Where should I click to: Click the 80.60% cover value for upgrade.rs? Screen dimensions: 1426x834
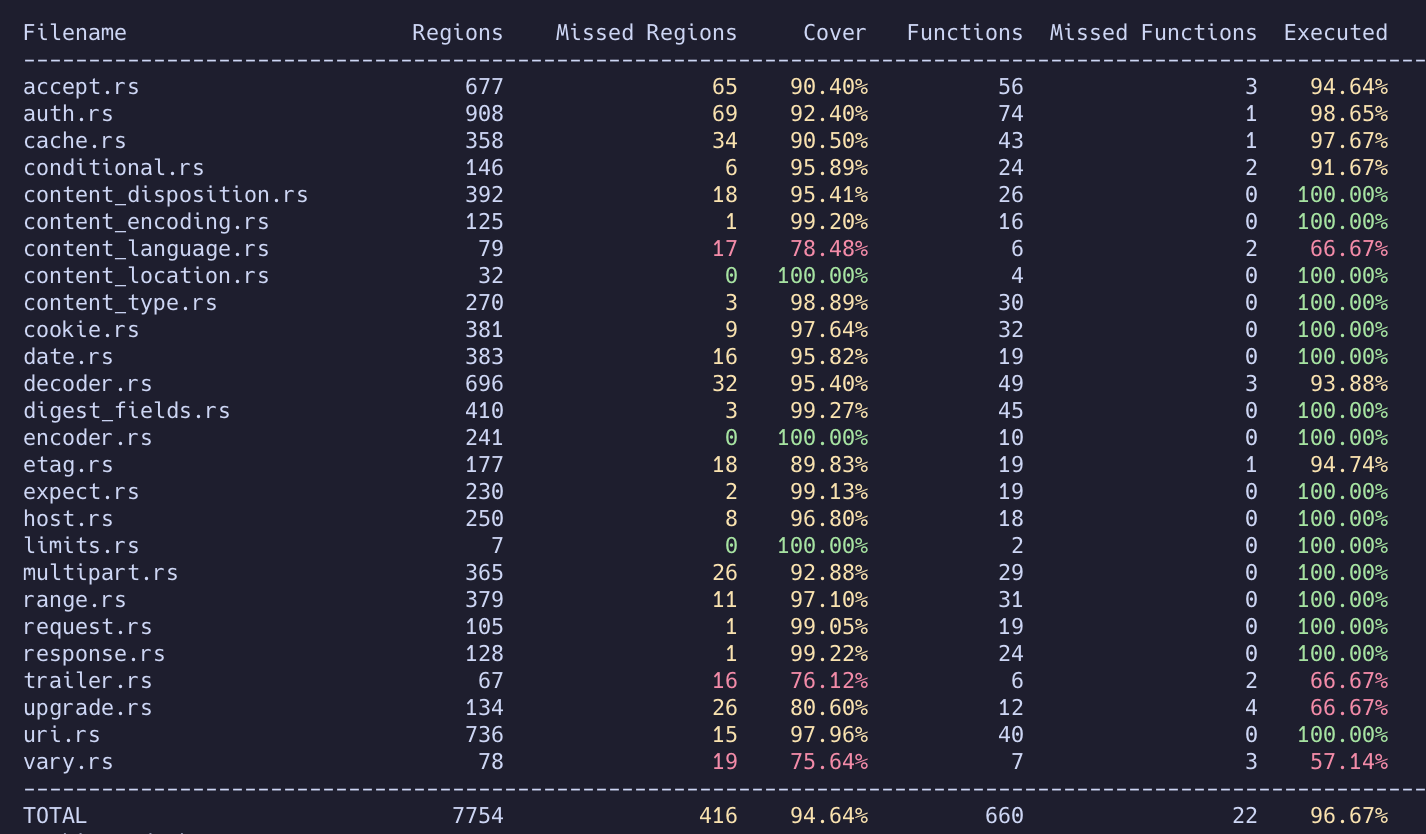click(829, 708)
